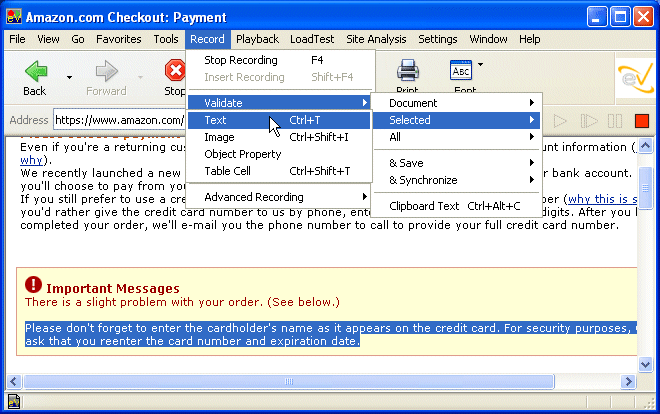
Task: Choose Clipboard Text from the submenu
Action: pyautogui.click(x=456, y=206)
